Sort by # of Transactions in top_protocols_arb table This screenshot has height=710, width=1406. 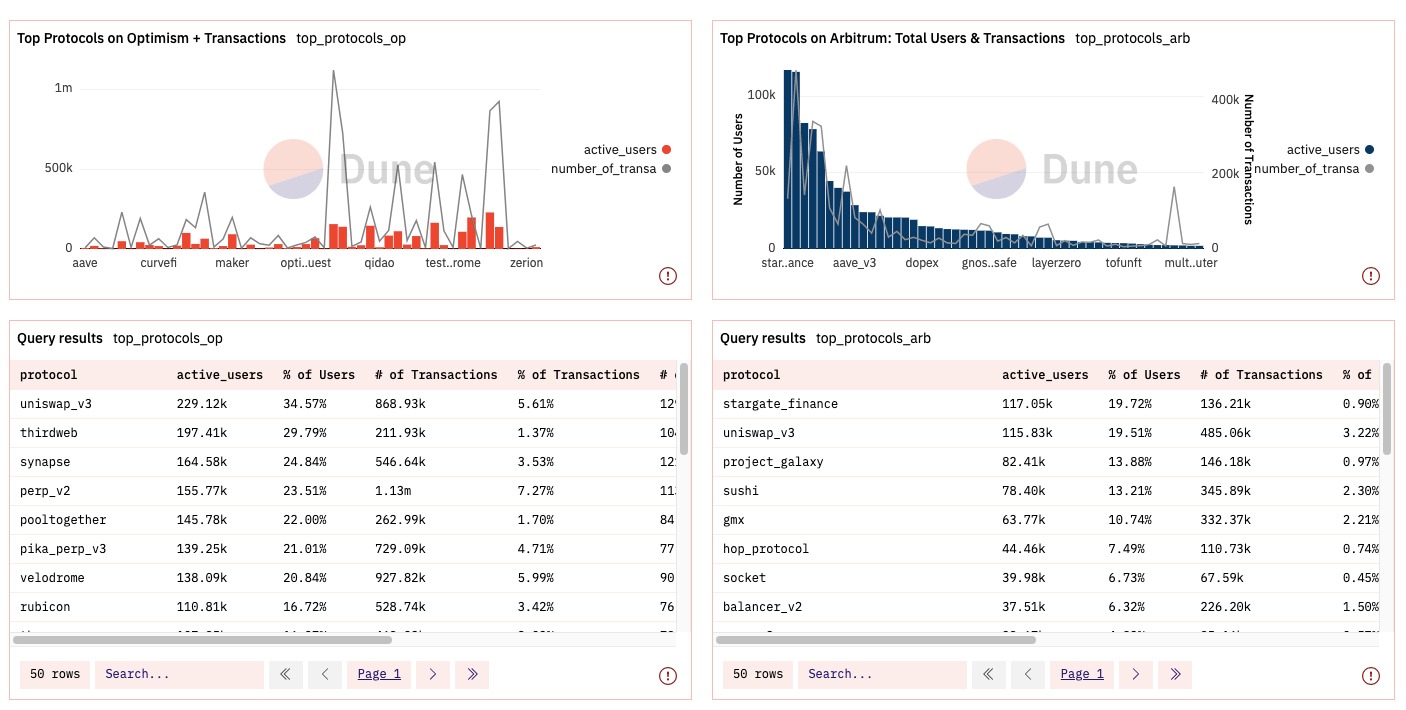(x=1261, y=375)
